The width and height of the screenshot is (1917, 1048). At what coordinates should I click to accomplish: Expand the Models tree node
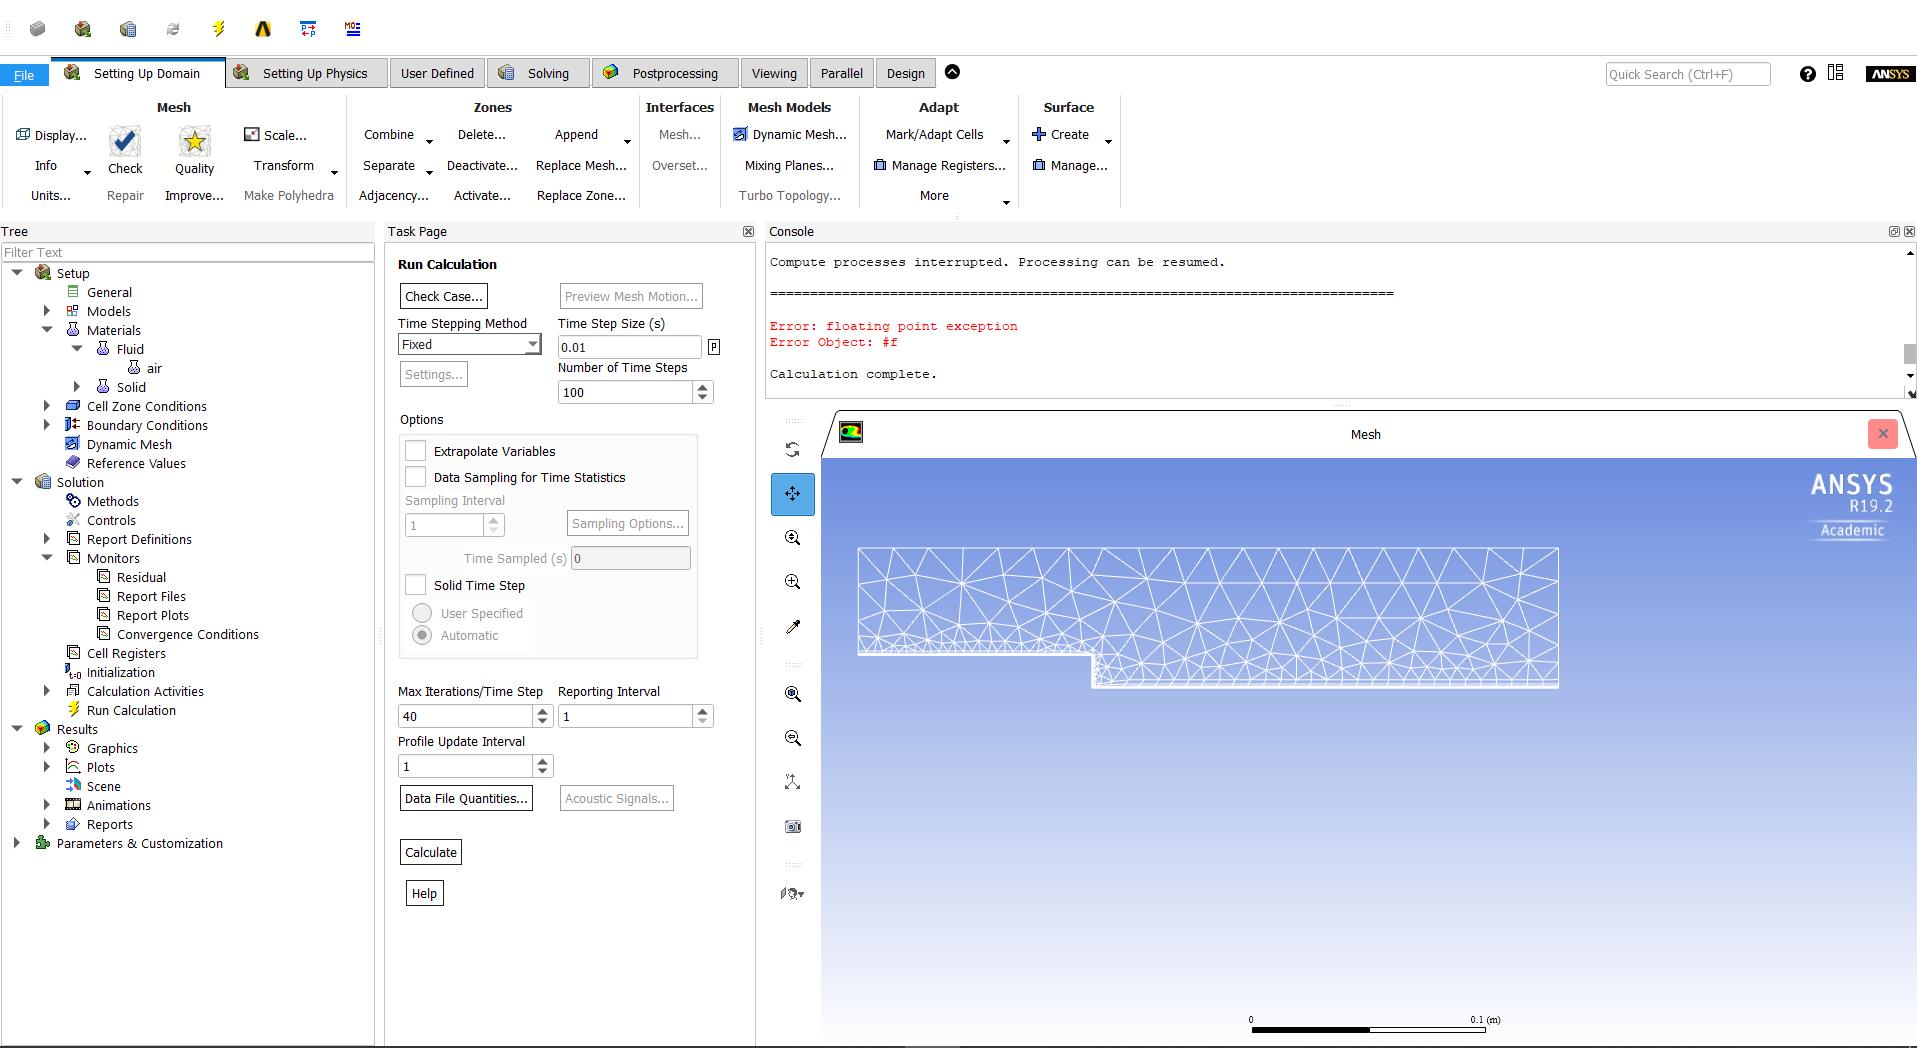(x=47, y=311)
